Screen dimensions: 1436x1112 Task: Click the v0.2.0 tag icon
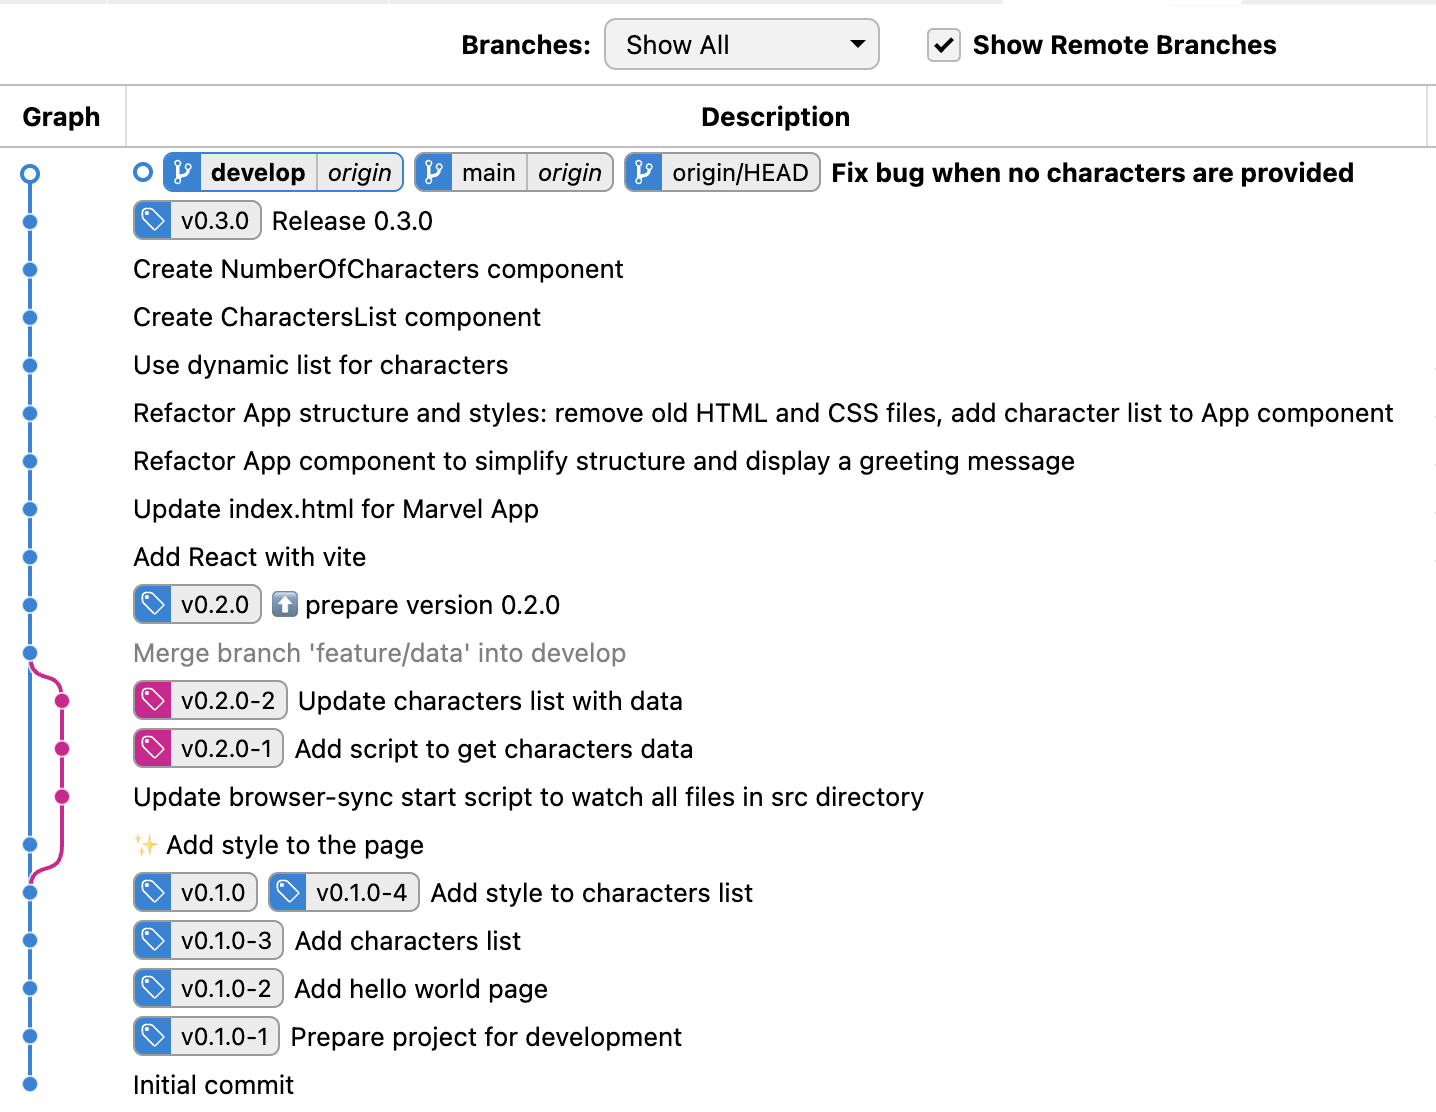(x=153, y=605)
